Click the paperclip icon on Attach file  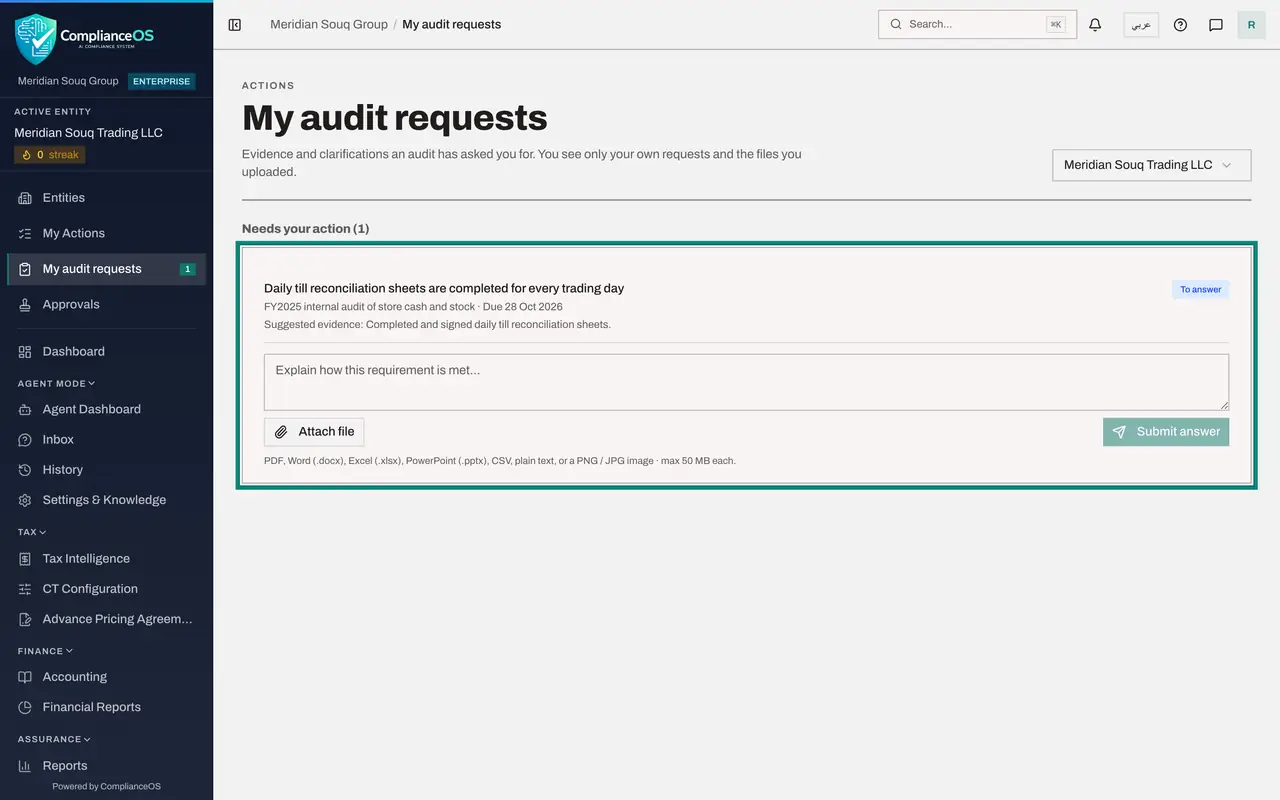point(282,432)
